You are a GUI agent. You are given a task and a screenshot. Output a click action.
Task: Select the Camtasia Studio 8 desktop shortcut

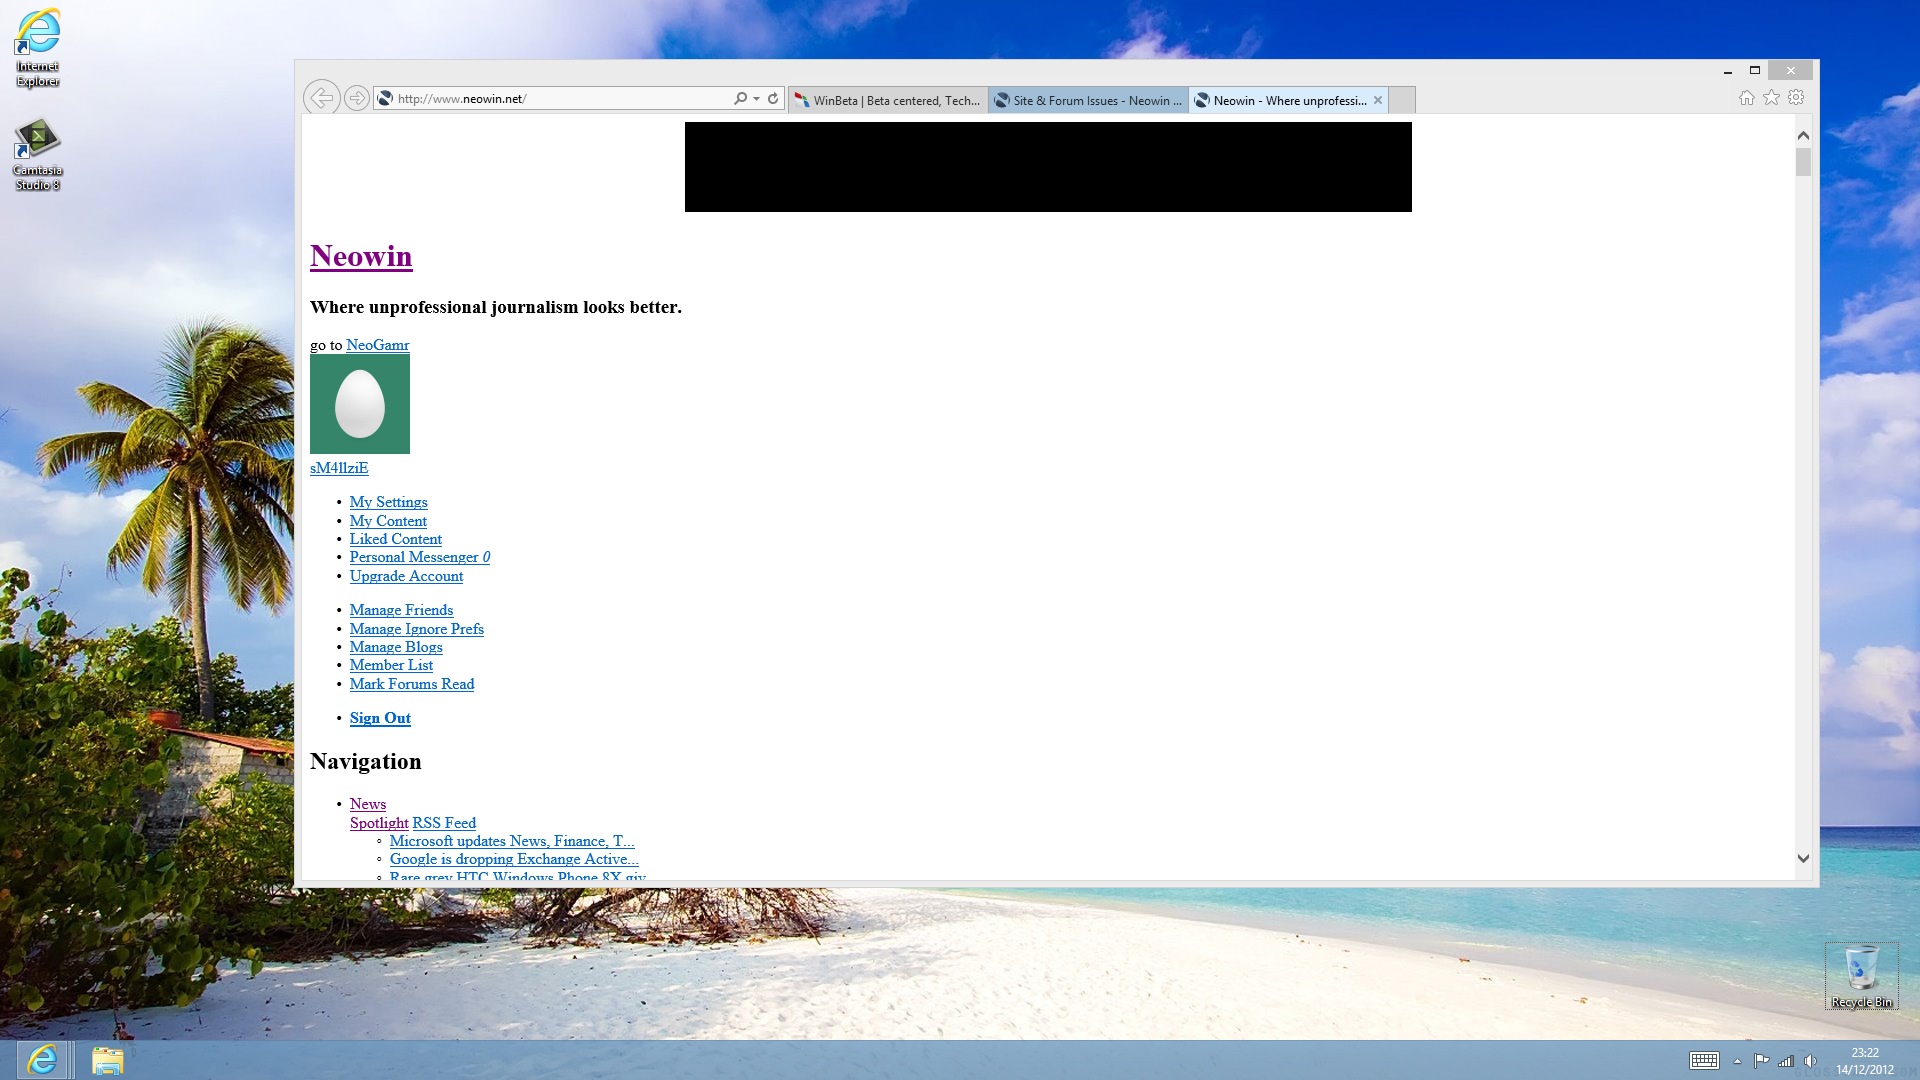37,154
